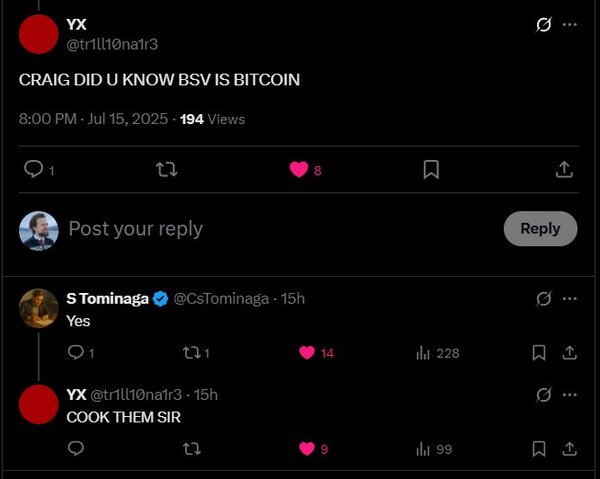This screenshot has height=479, width=600.
Task: Click the gray Reply button
Action: (x=540, y=228)
